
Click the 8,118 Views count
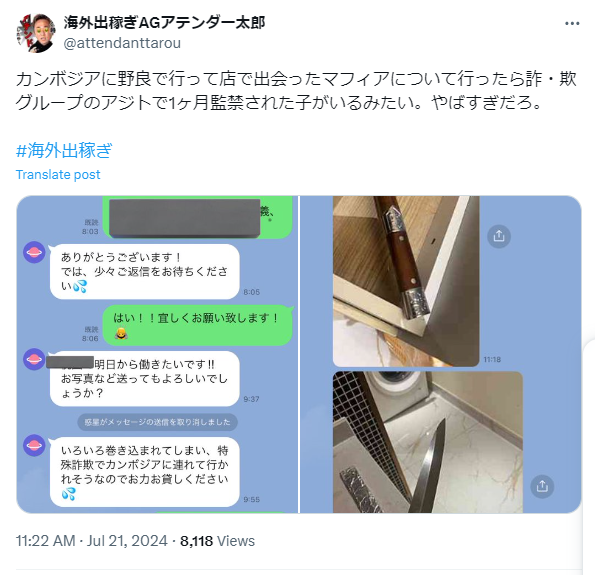point(217,540)
